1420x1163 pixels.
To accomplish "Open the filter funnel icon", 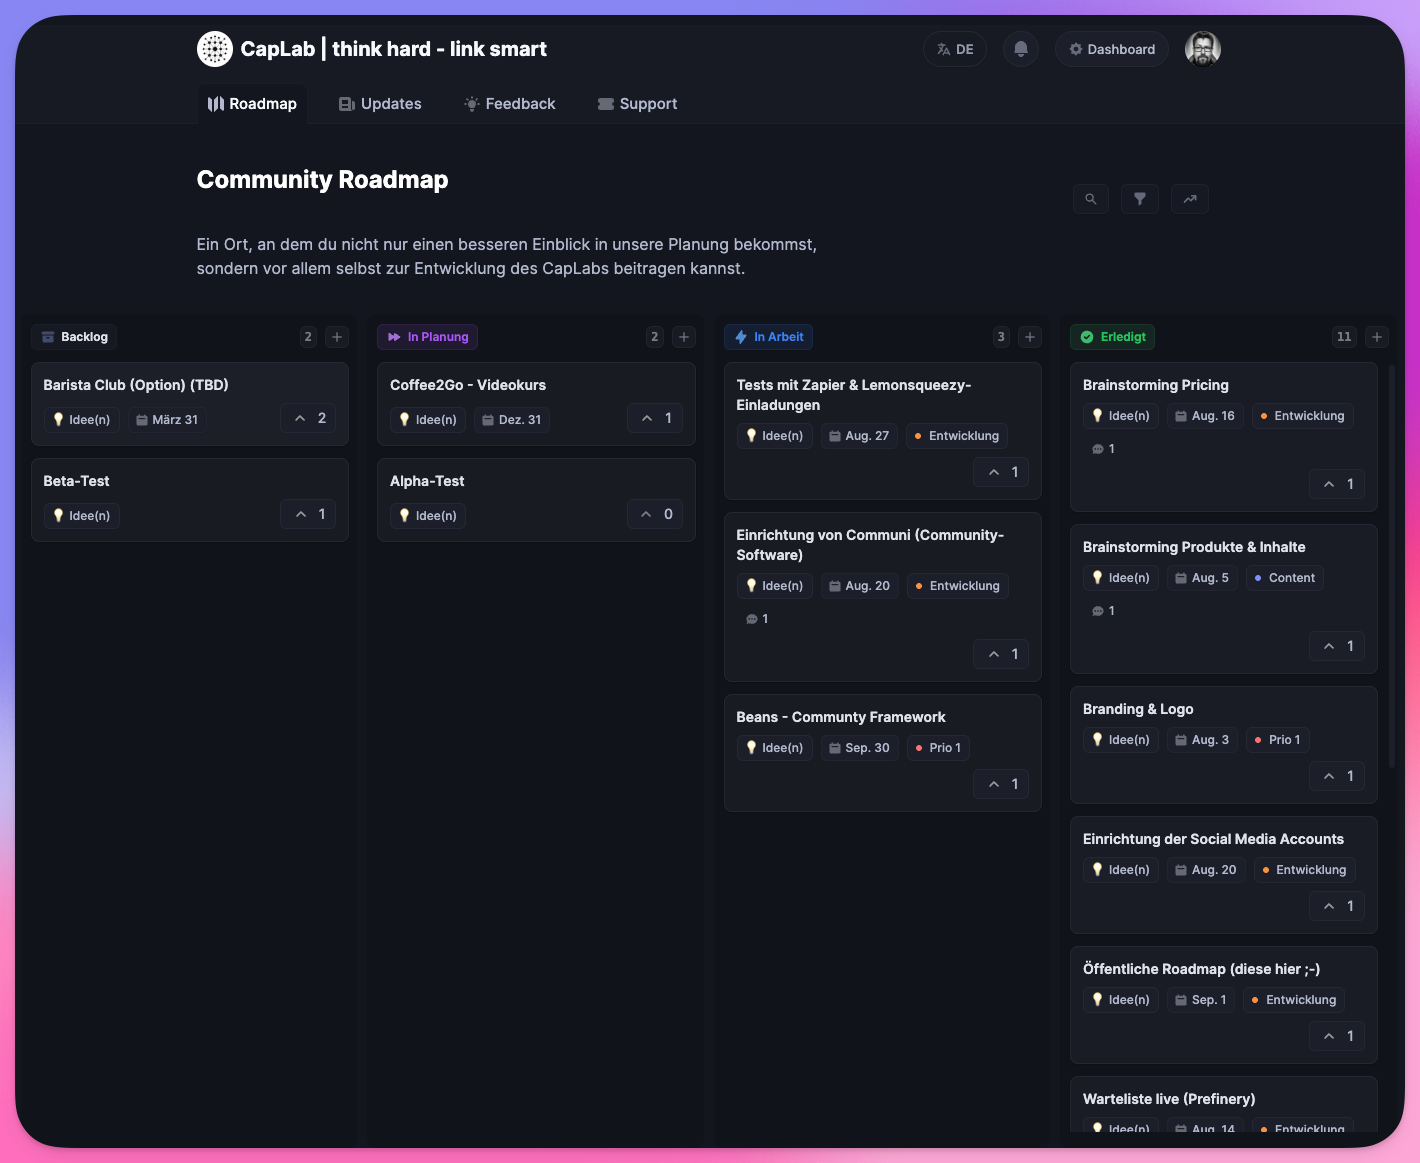I will 1140,199.
